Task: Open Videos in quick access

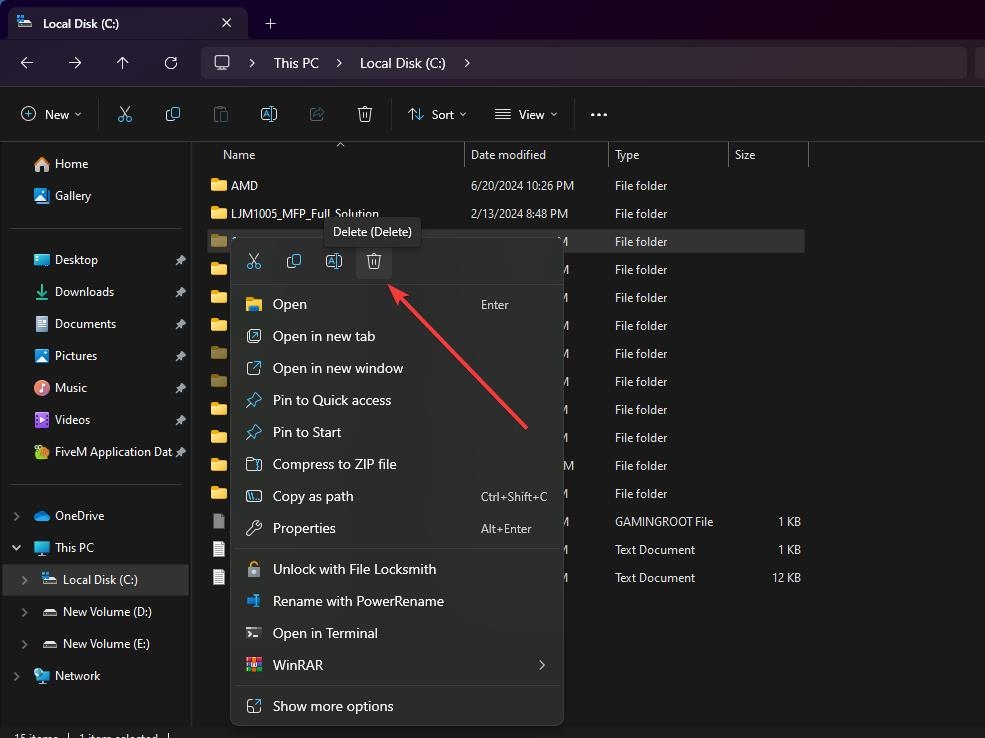Action: click(62, 420)
